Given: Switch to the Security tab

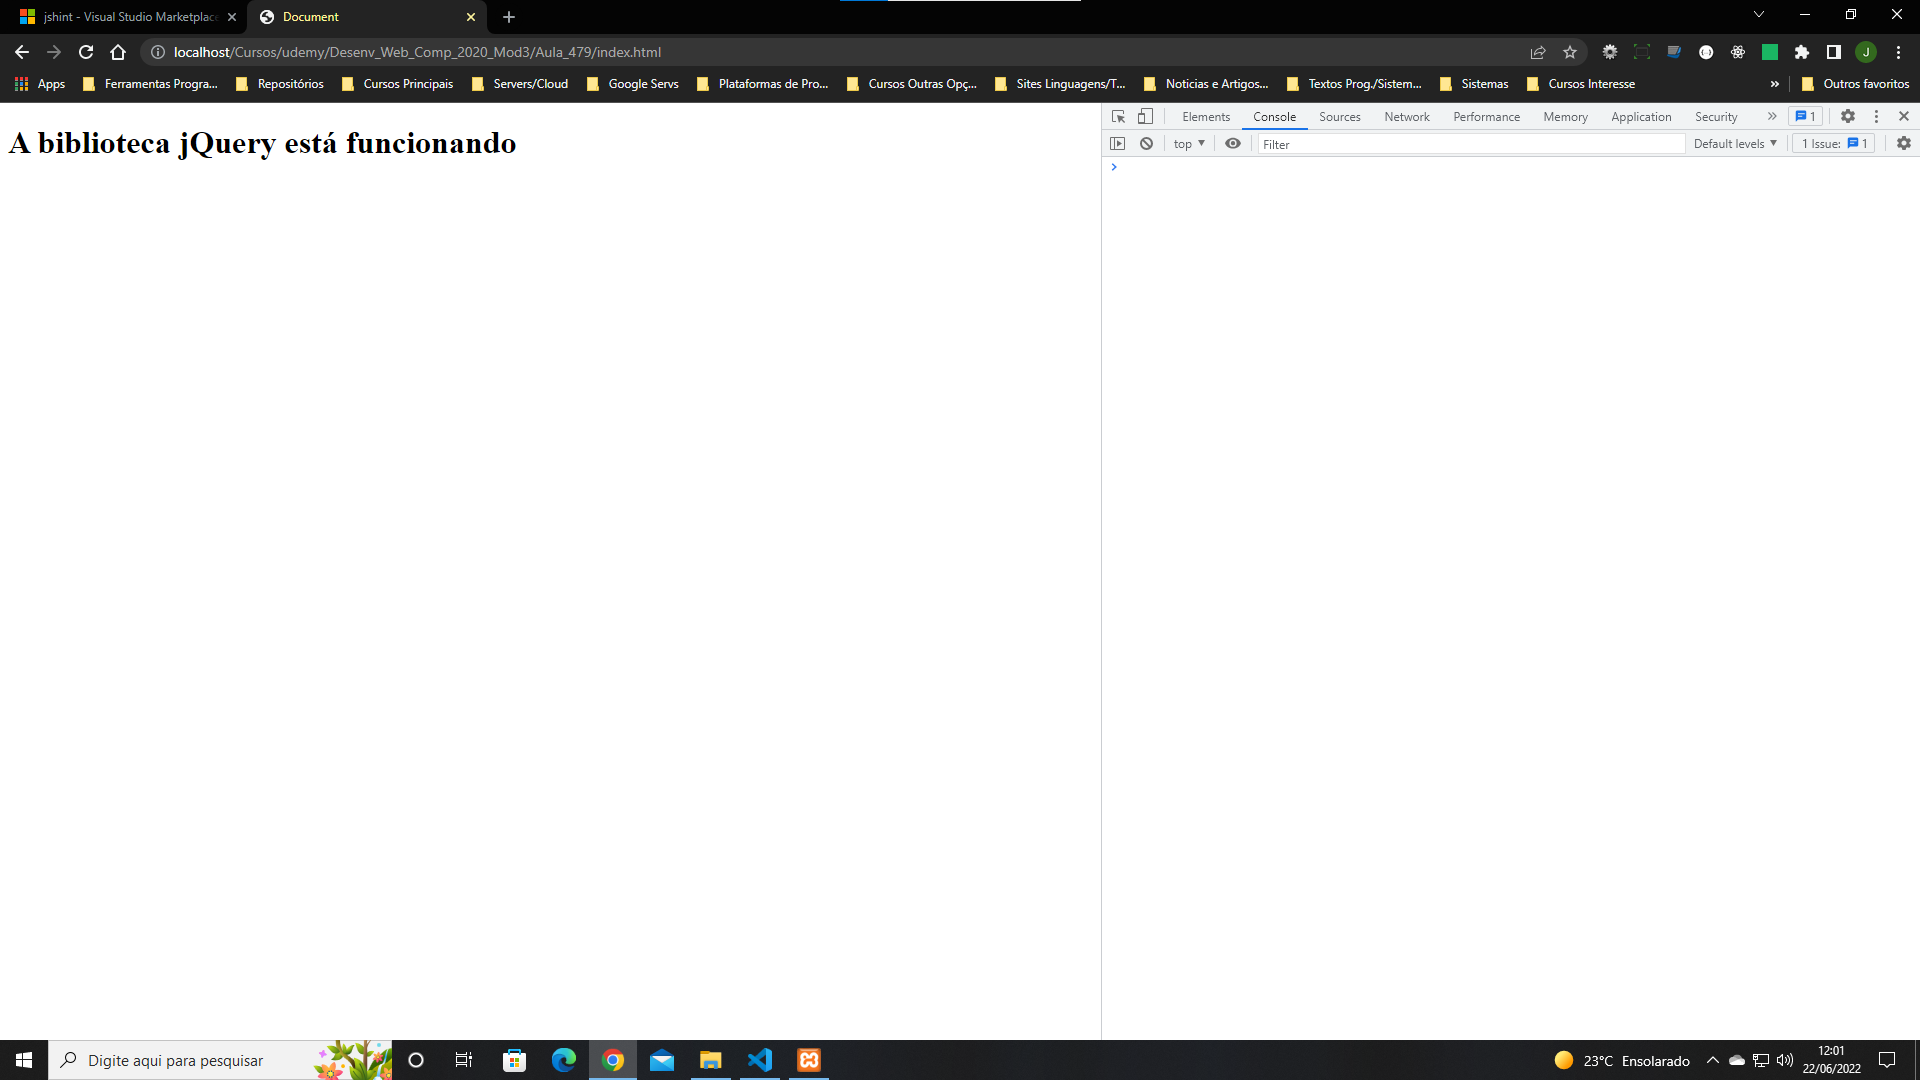Looking at the screenshot, I should (1716, 117).
